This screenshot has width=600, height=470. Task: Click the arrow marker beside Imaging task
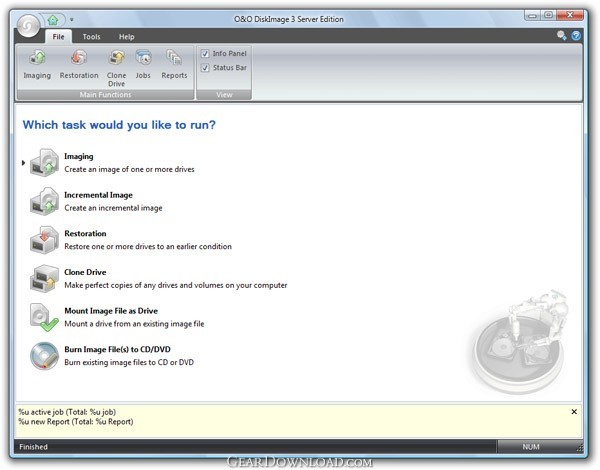(23, 163)
